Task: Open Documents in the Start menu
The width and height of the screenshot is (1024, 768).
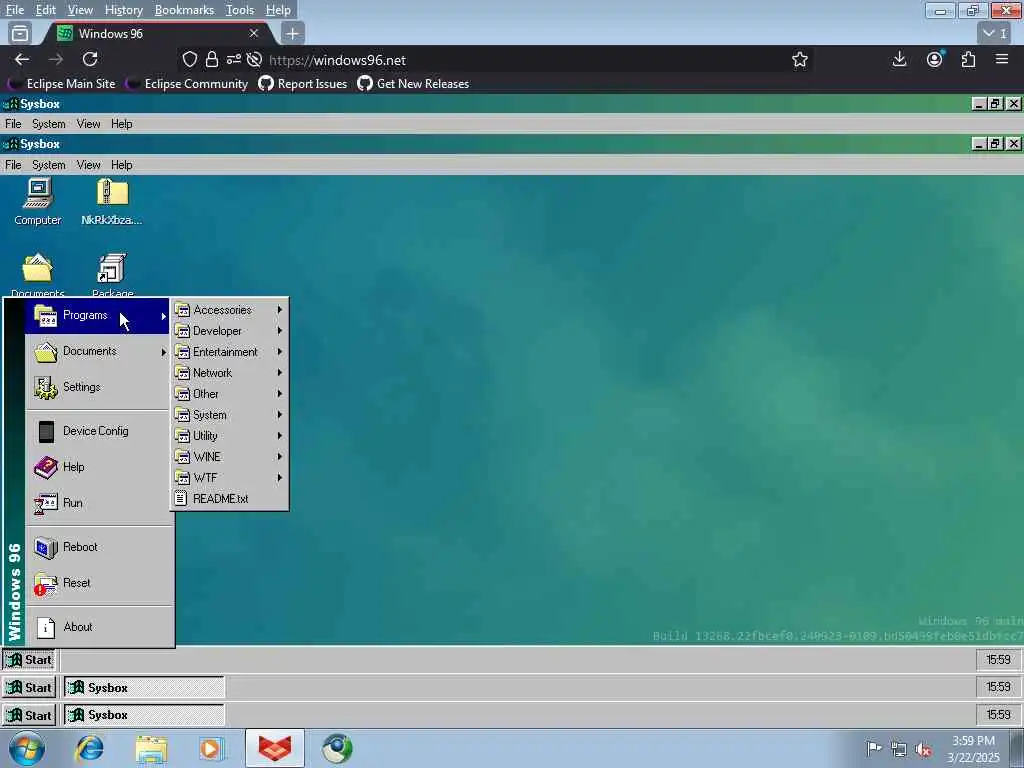Action: tap(97, 352)
